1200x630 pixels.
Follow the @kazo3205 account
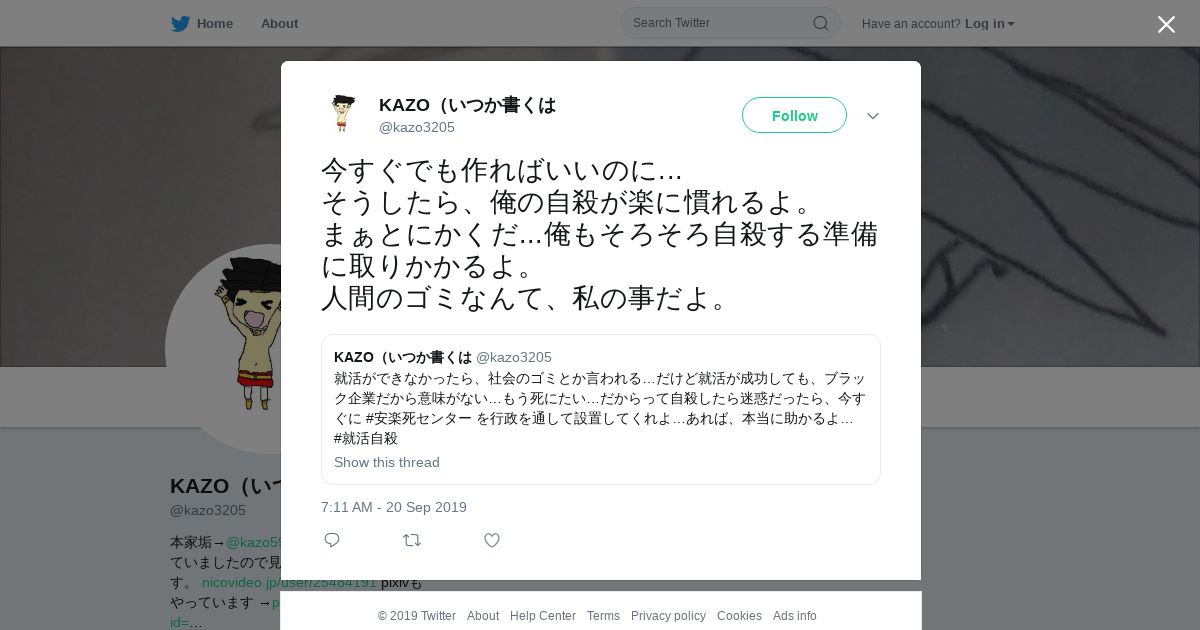pos(794,115)
